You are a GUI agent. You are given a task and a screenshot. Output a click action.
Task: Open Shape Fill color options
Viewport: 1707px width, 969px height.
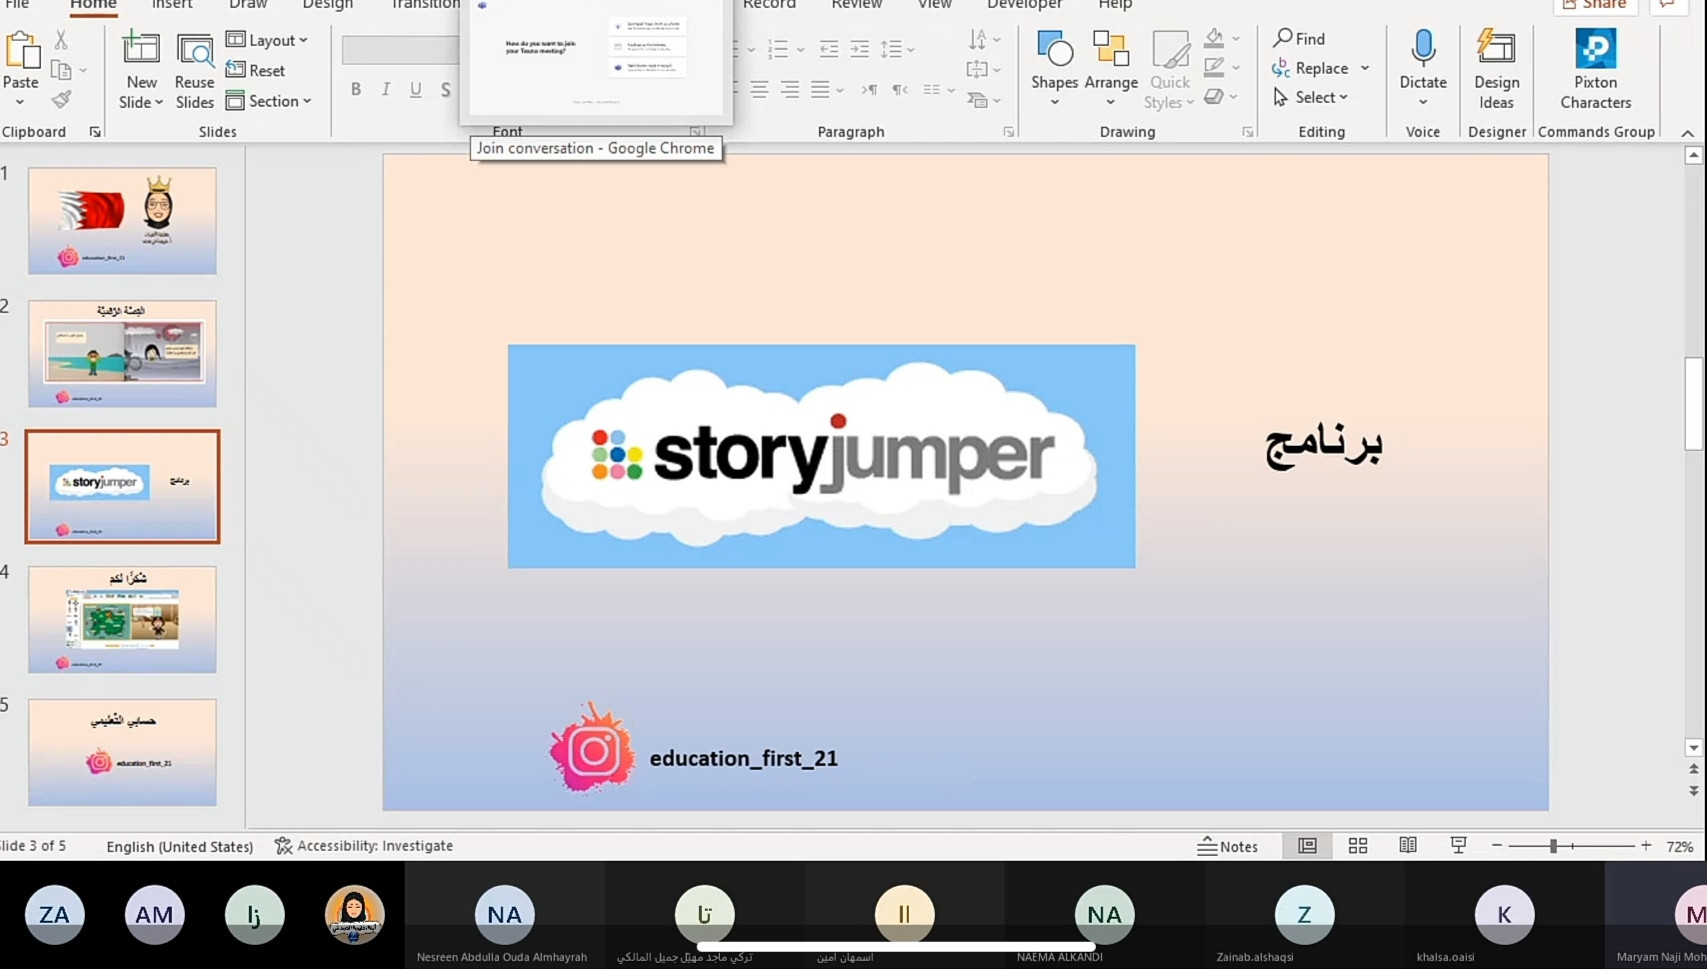1221,38
